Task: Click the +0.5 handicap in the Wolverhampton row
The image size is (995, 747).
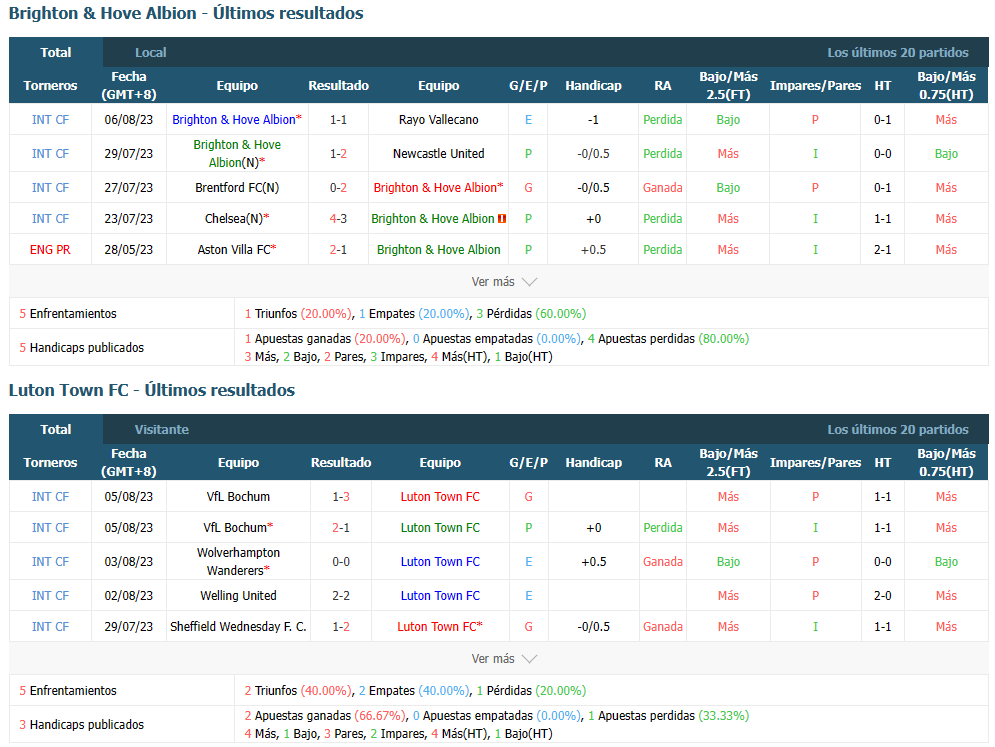Action: click(x=593, y=562)
